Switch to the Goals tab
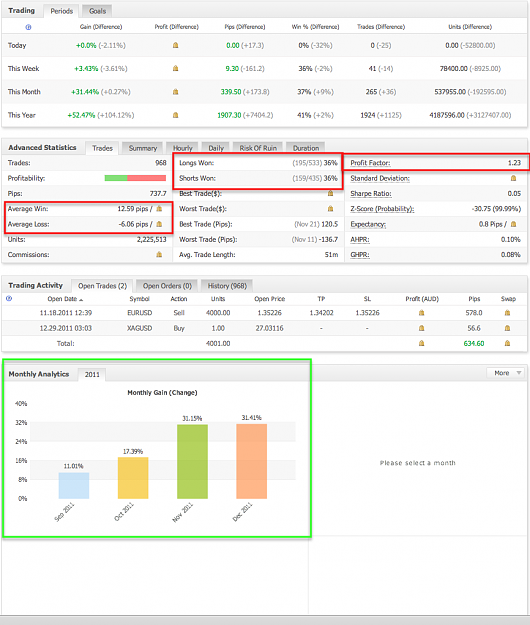Screen dimensions: 530x625 [97, 11]
